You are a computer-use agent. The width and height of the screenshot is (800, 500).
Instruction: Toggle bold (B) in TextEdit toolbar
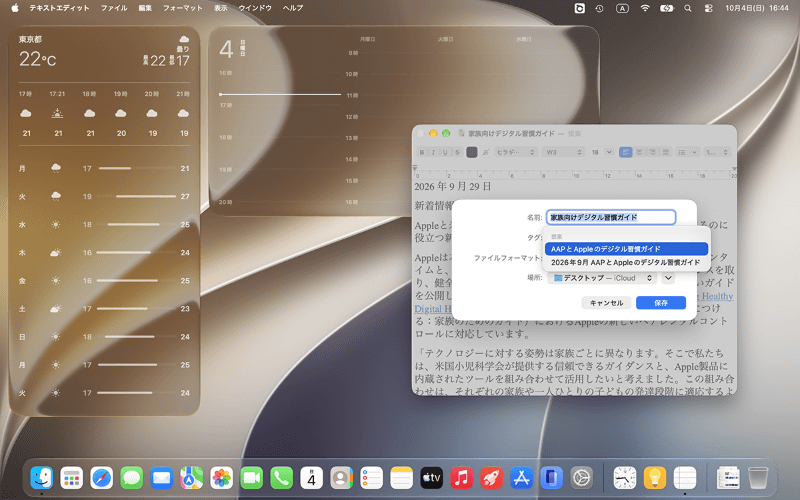(422, 152)
